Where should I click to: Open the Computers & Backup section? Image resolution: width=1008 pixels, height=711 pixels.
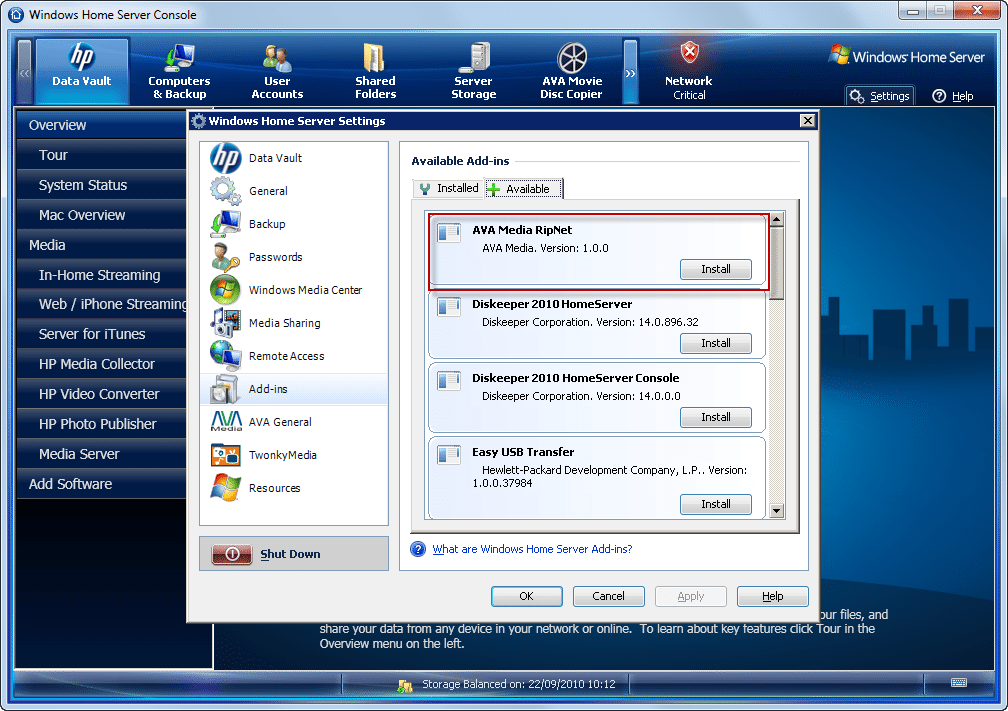coord(179,70)
